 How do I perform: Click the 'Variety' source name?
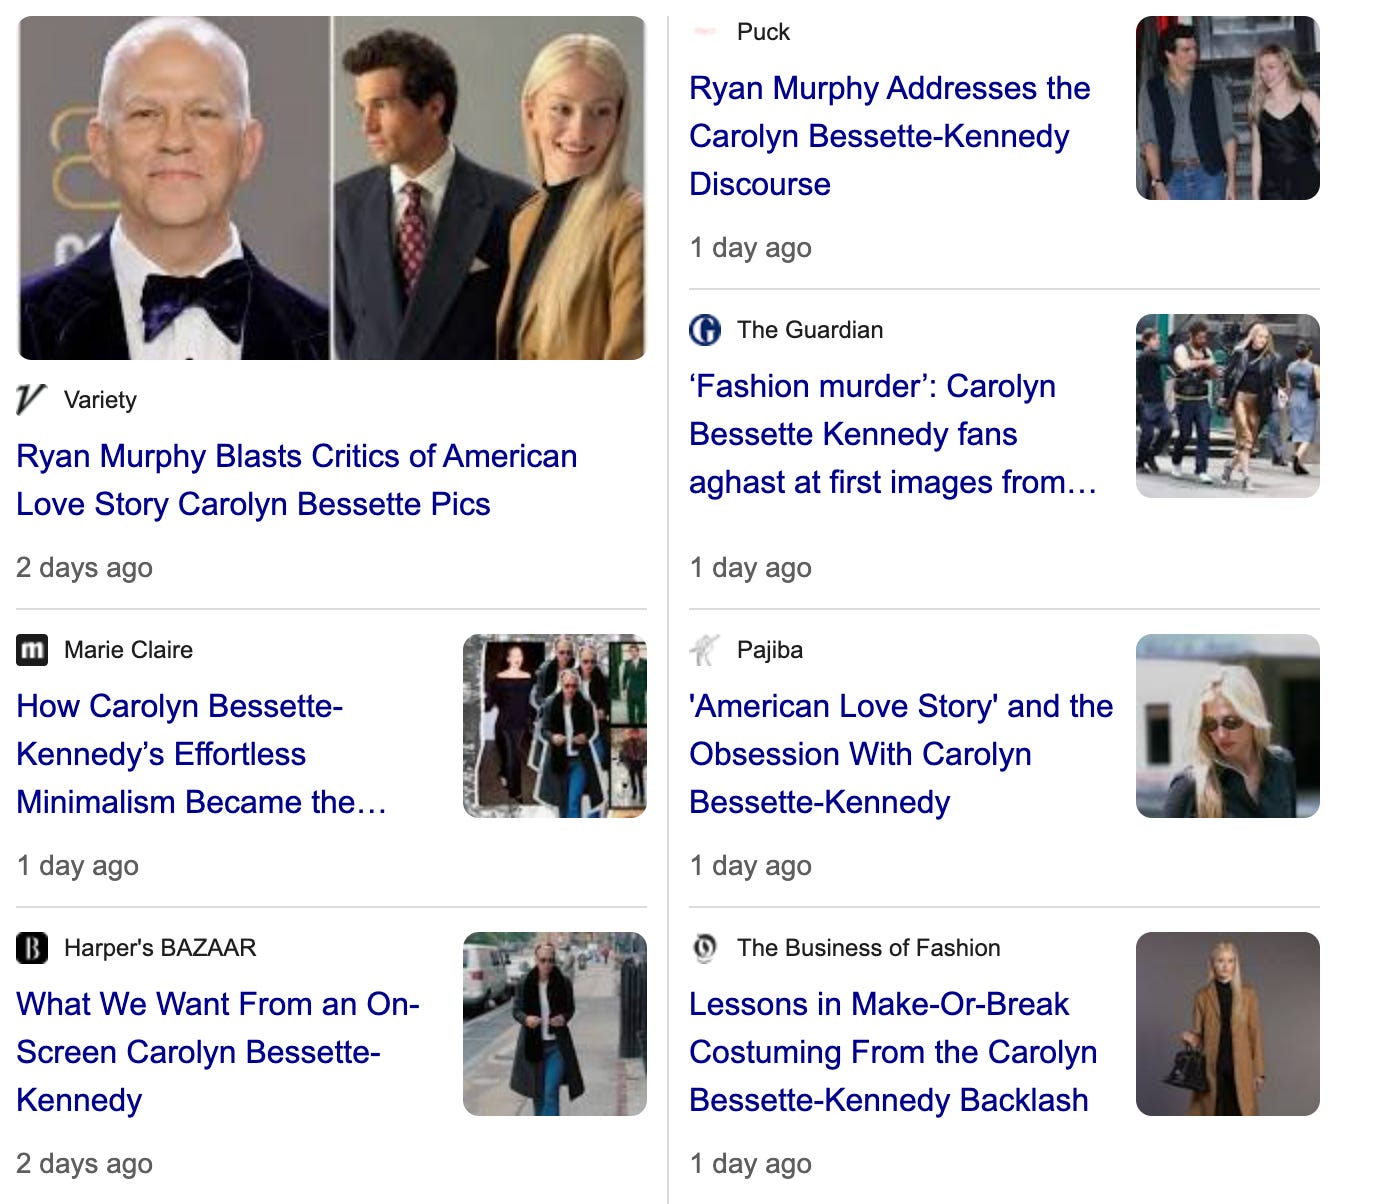pyautogui.click(x=100, y=400)
